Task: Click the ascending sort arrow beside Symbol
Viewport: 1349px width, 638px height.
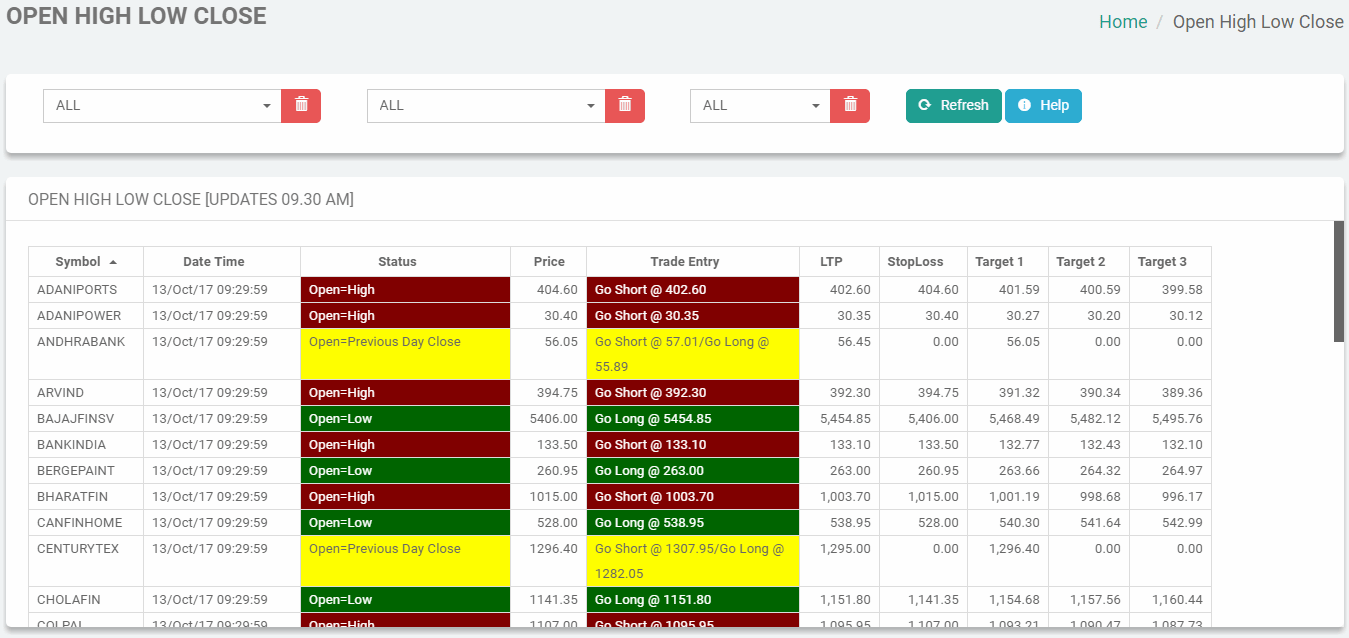Action: [x=113, y=262]
